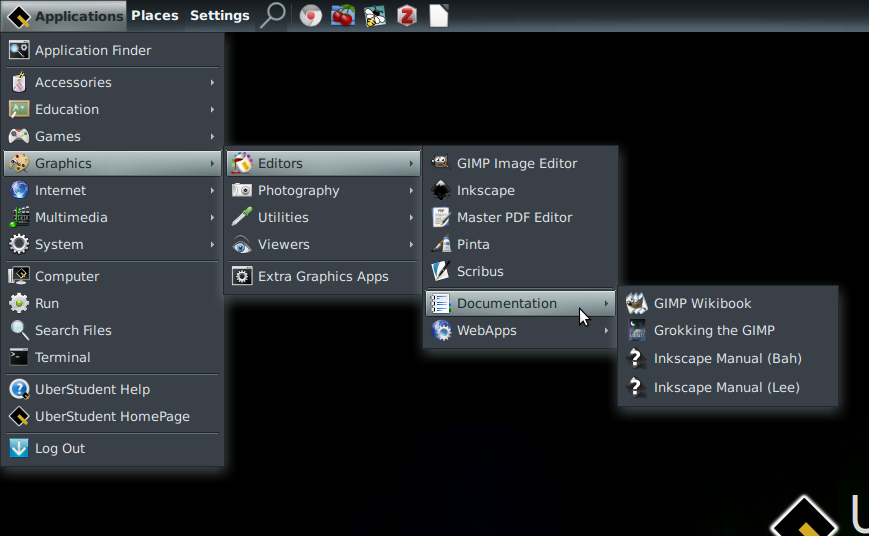The image size is (869, 536).
Task: Start Master PDF Editor
Action: 514,217
